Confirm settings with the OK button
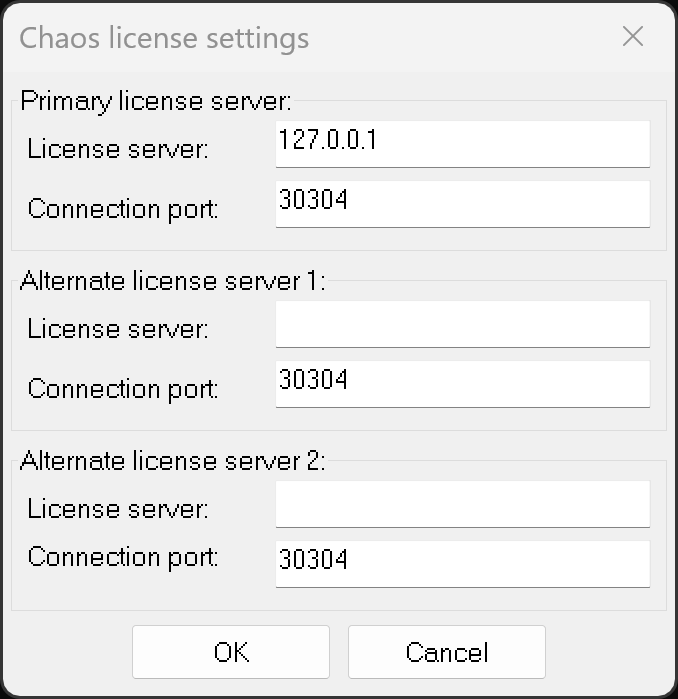Image resolution: width=678 pixels, height=699 pixels. coord(231,652)
